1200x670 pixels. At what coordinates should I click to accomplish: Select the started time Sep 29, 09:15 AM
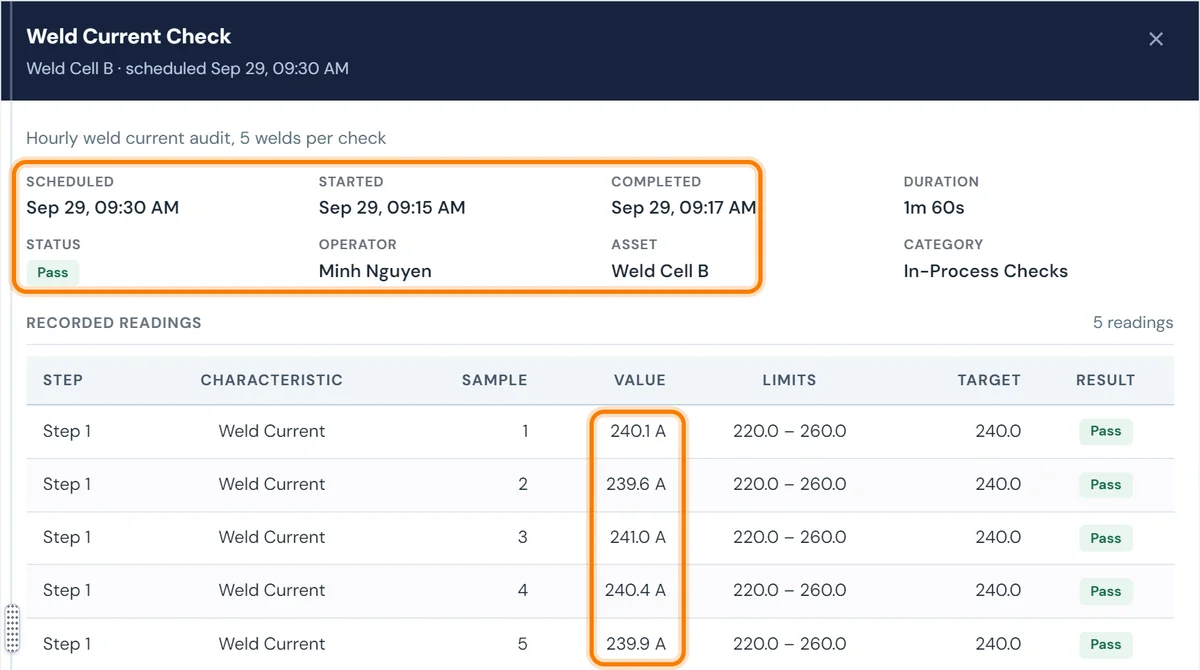tap(392, 208)
